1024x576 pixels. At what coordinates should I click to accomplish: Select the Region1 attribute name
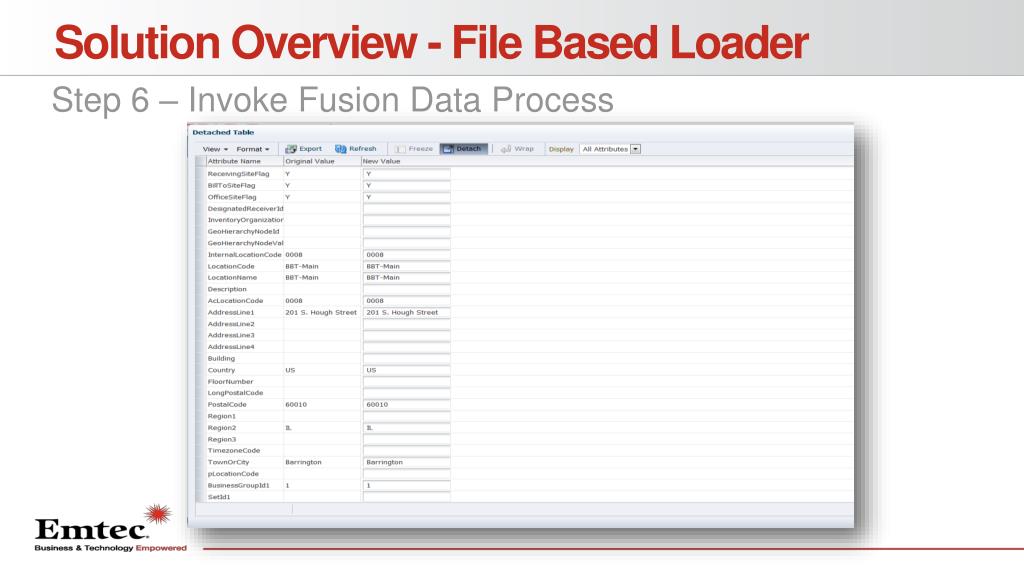tap(221, 416)
